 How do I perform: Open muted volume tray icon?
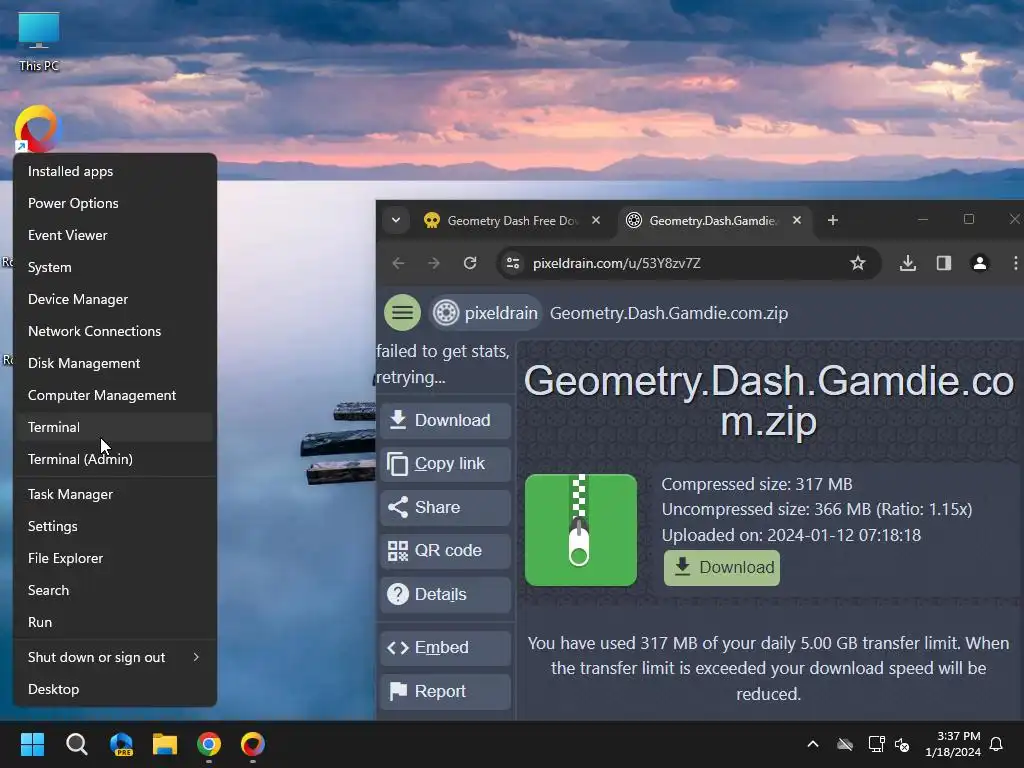(x=902, y=744)
